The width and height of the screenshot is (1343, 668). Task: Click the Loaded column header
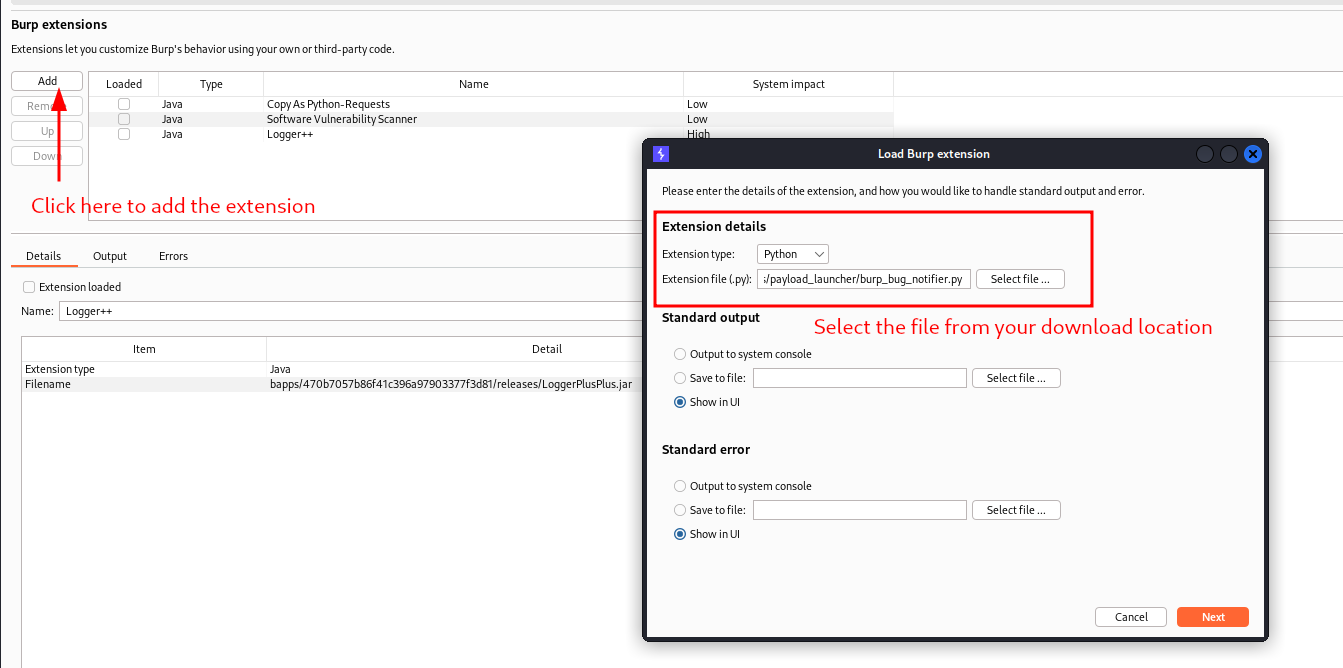pyautogui.click(x=124, y=84)
